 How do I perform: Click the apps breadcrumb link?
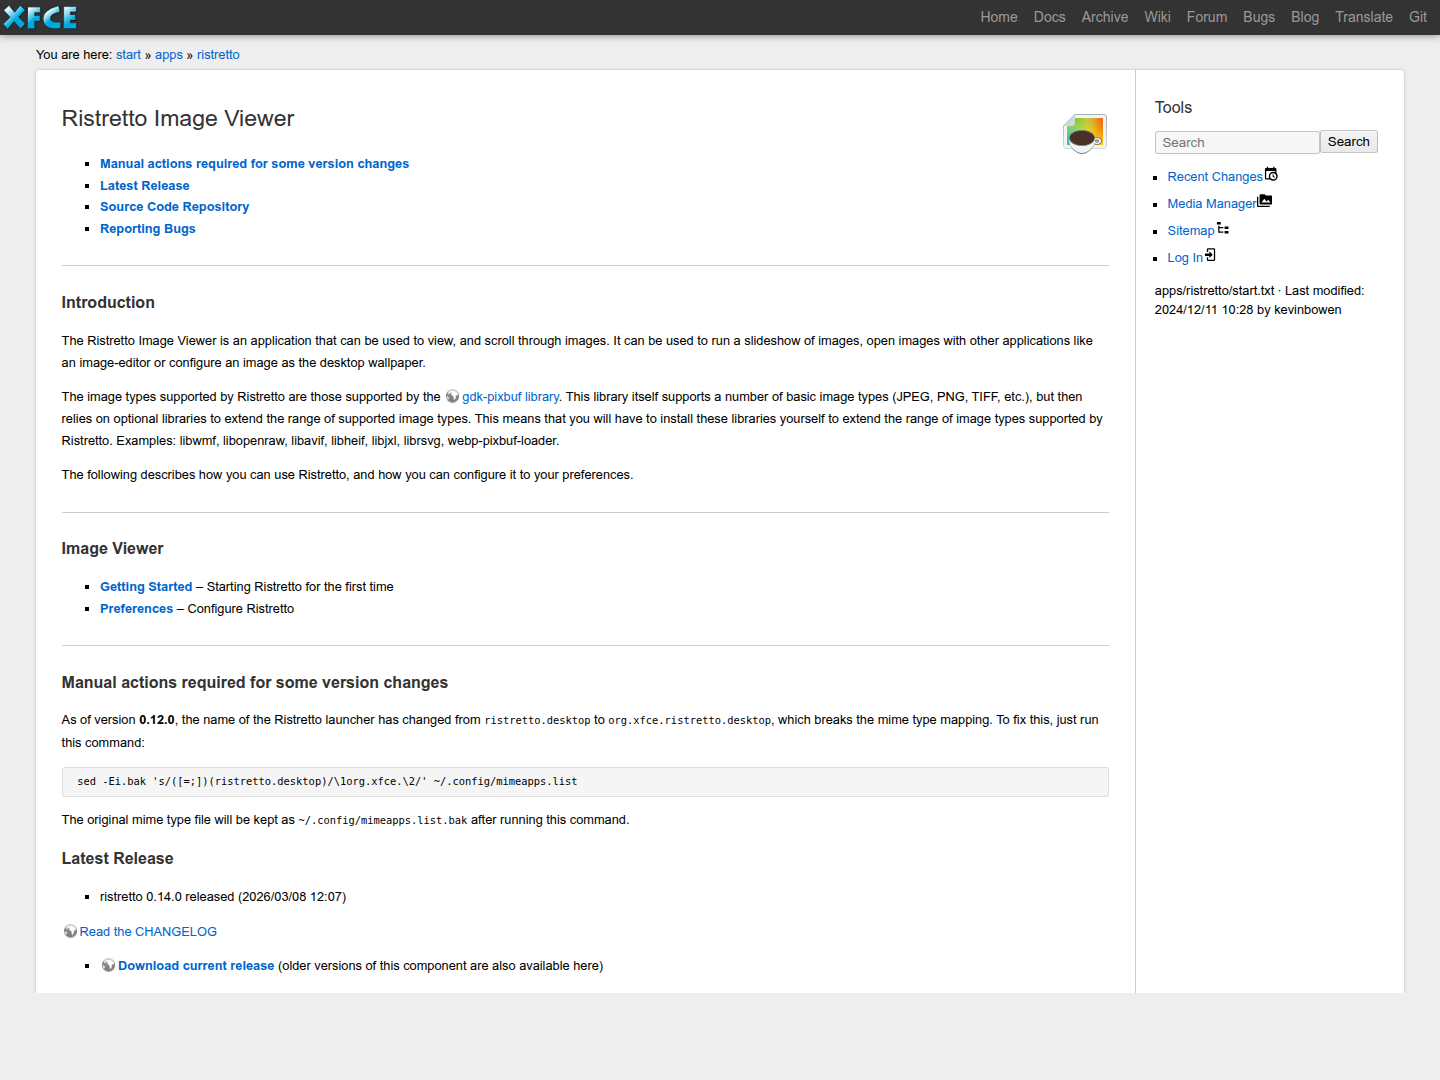pos(169,55)
